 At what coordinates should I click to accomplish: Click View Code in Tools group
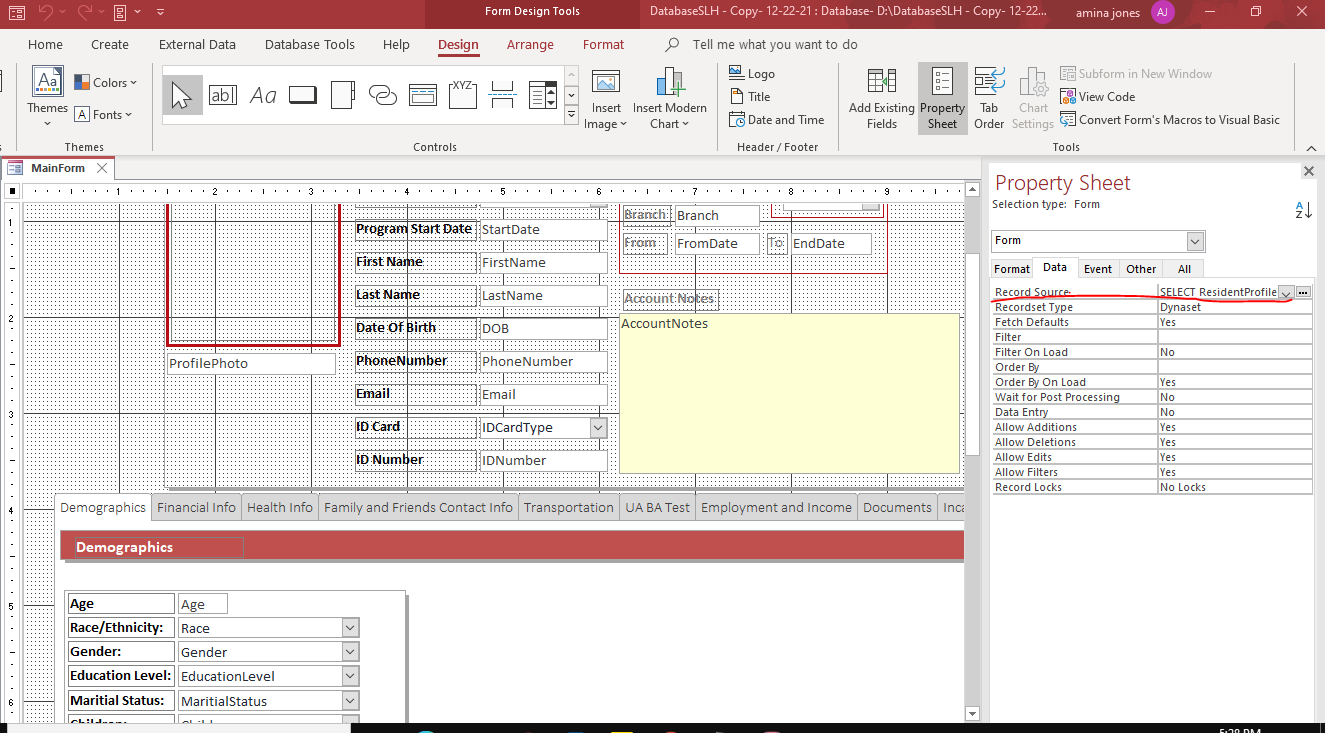pos(1098,96)
